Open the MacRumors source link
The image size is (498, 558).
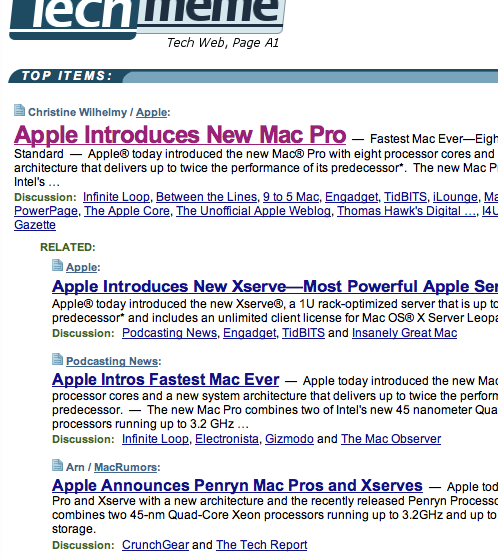point(126,467)
